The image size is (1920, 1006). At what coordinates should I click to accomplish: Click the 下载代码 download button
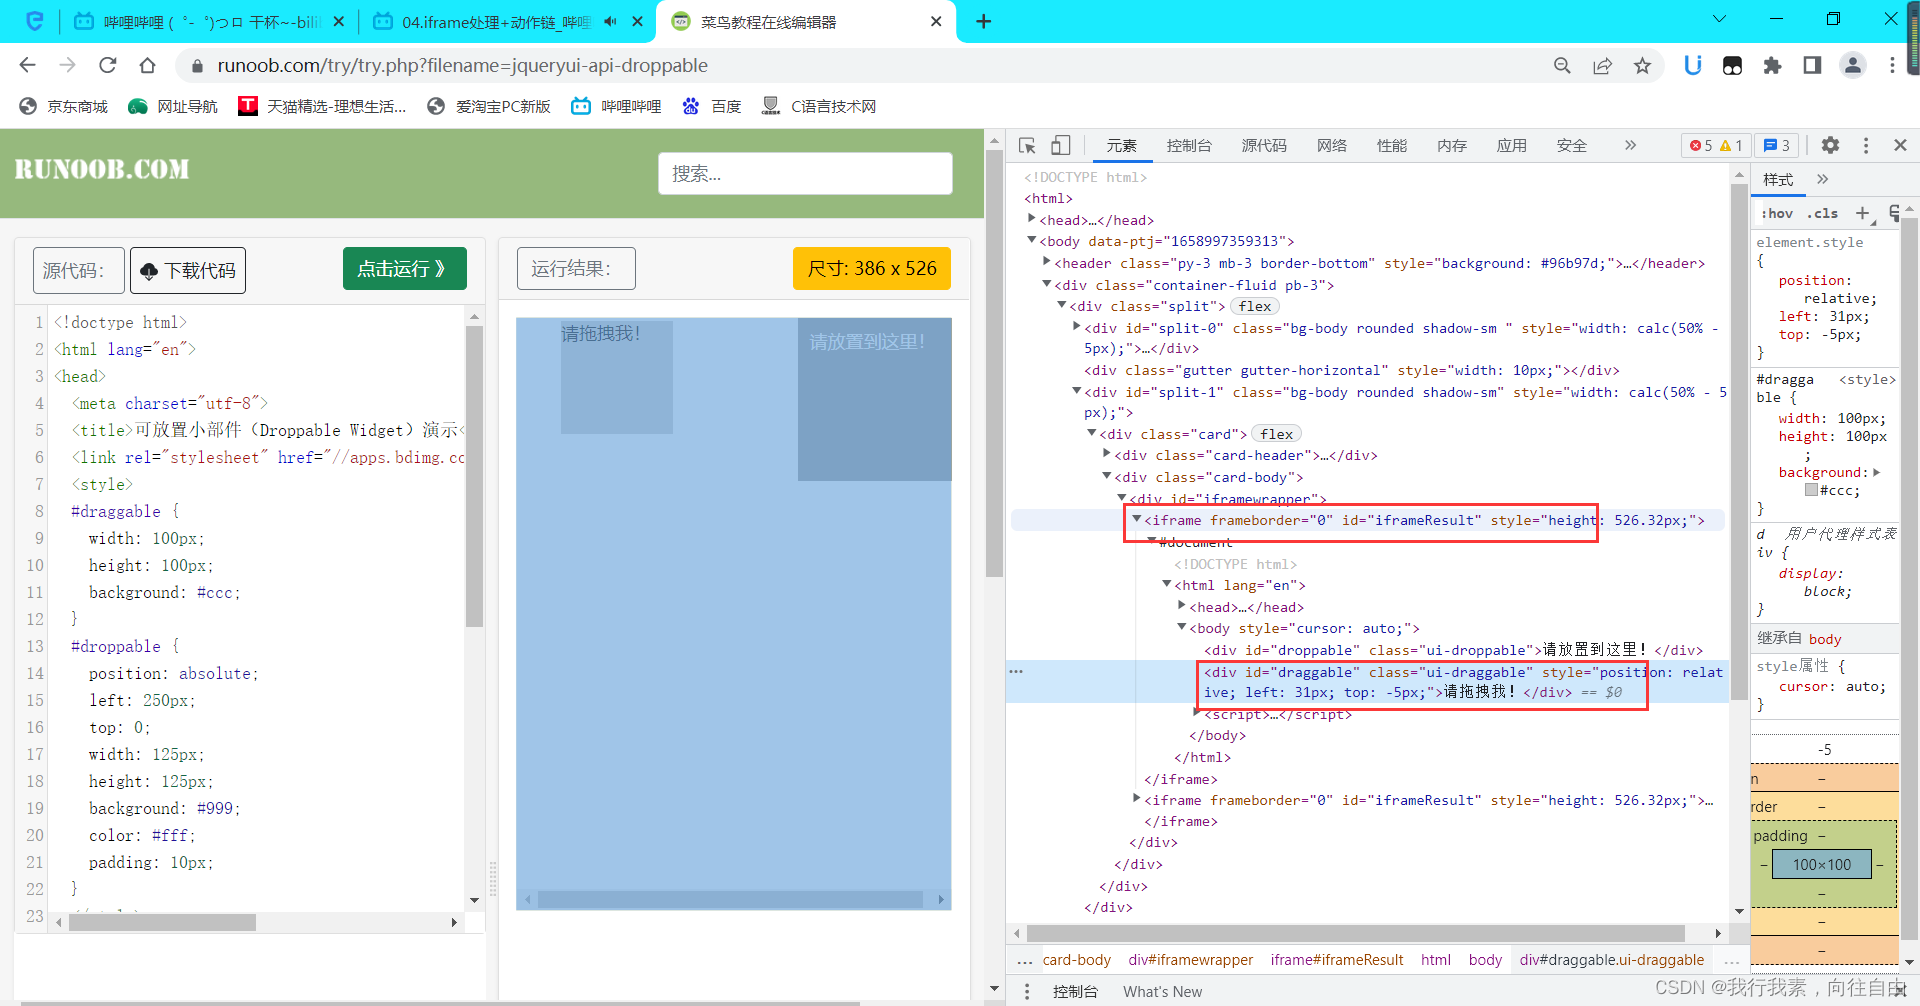188,271
